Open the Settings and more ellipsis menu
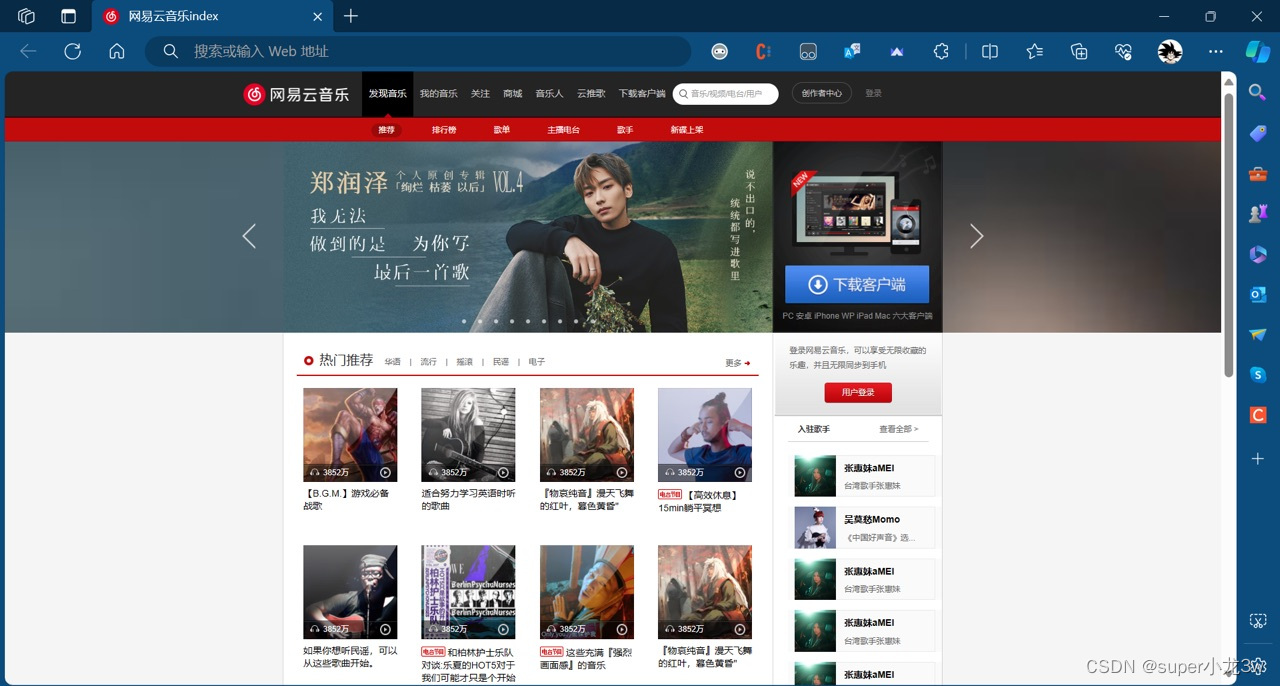Screen dimensions: 1280x686 (1215, 51)
